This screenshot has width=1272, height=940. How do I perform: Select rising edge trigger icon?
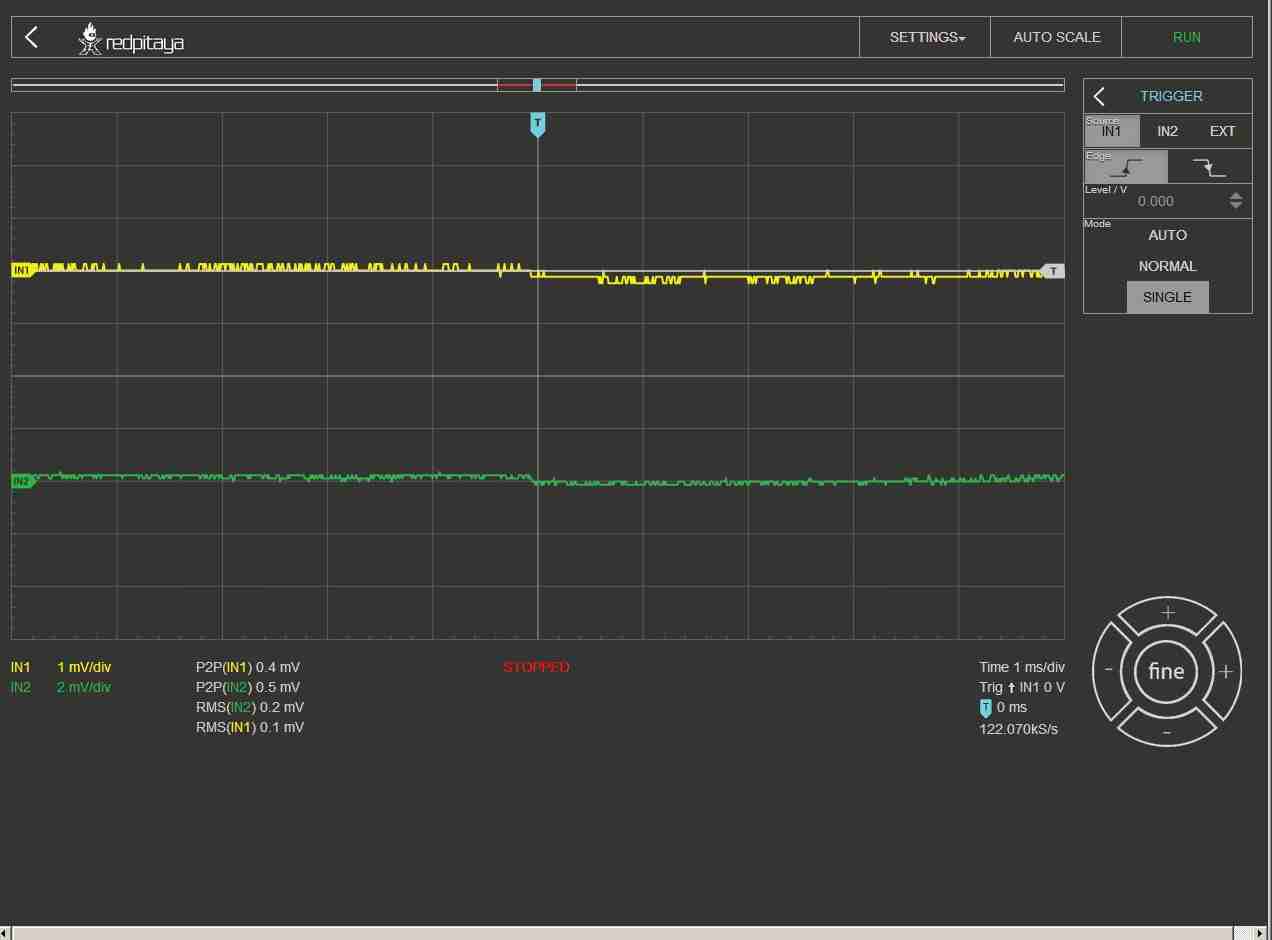pyautogui.click(x=1126, y=167)
